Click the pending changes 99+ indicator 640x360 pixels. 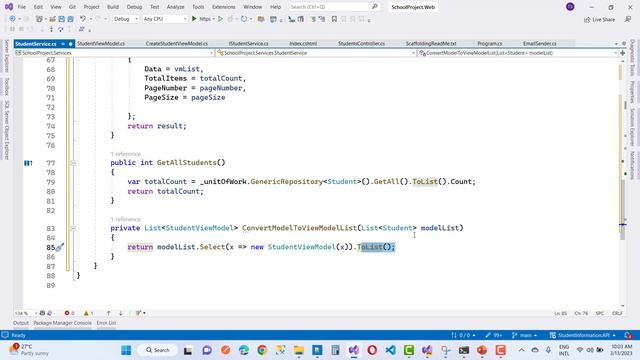pos(494,335)
